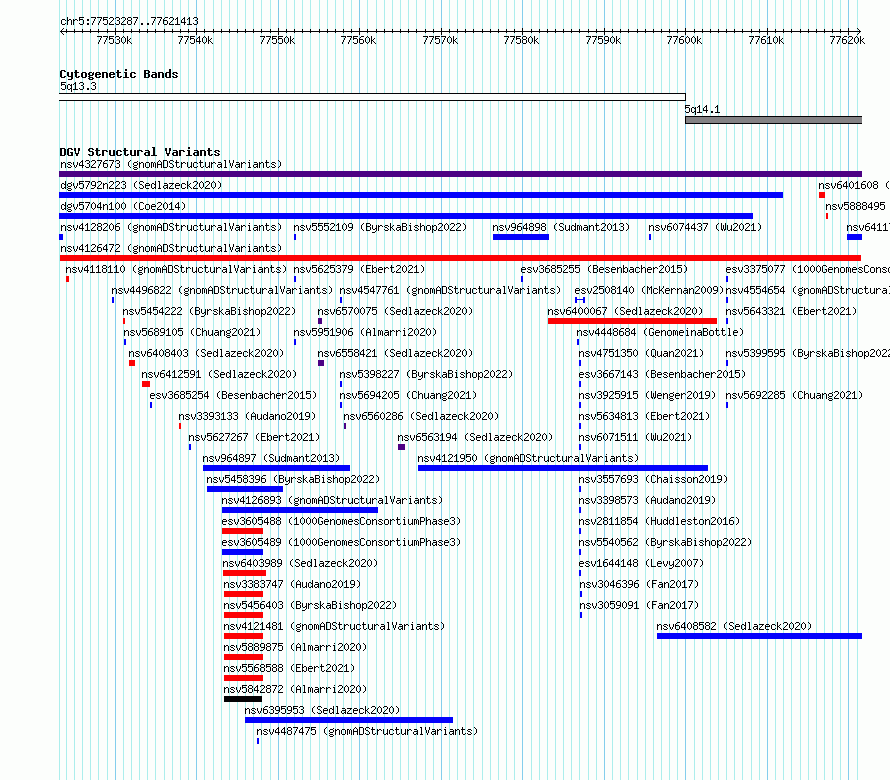Click nsv4126893 (gnomADStructuralVariants) label
The height and width of the screenshot is (780, 890).
332,500
